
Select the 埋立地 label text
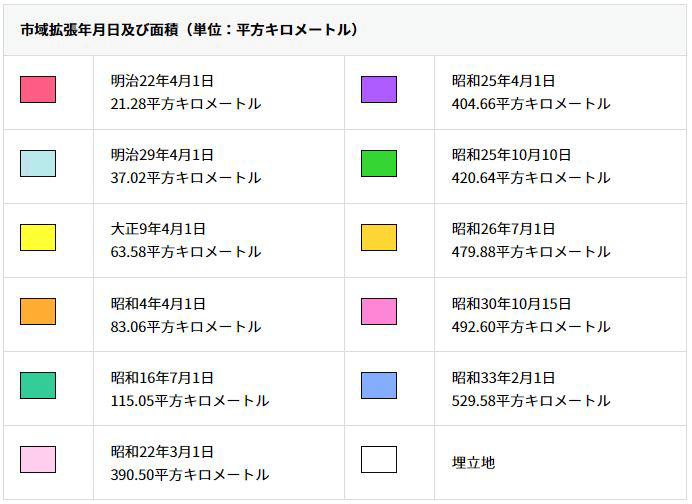[473, 462]
